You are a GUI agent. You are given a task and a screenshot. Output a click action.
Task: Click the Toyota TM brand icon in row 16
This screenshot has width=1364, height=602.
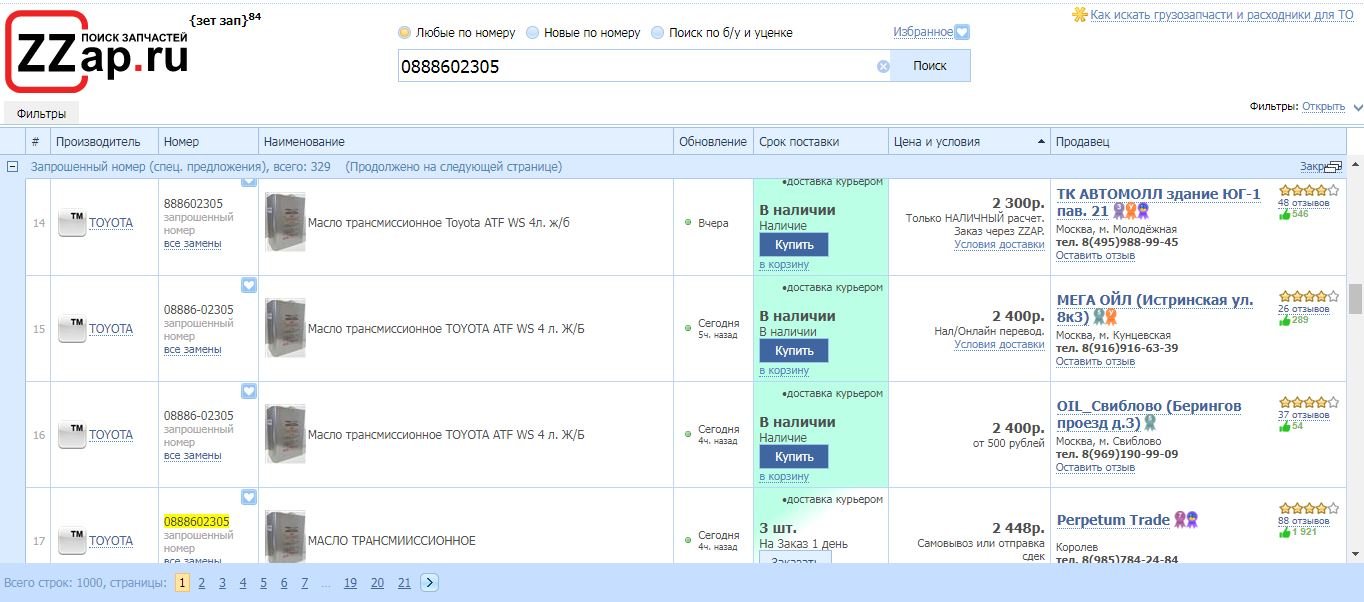point(72,435)
